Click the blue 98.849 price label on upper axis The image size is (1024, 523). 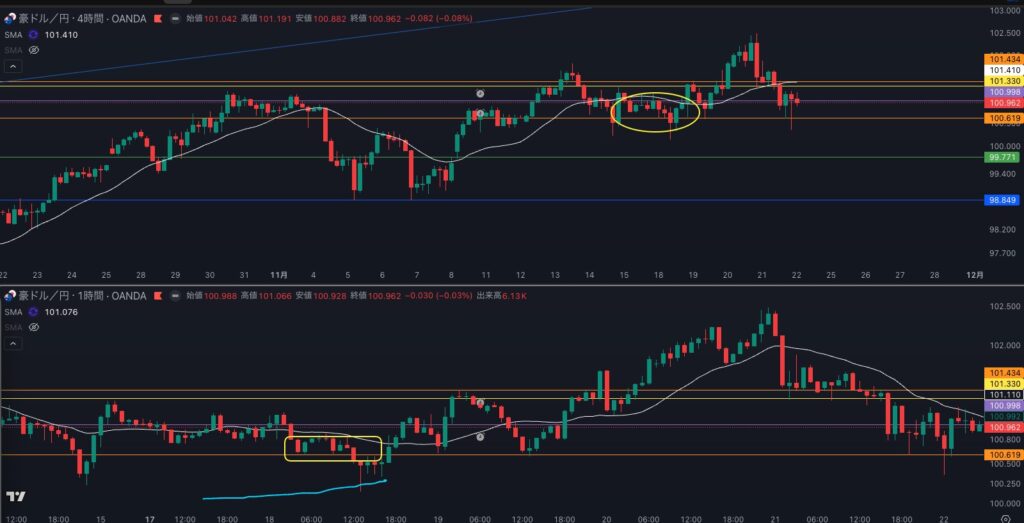[x=1003, y=200]
